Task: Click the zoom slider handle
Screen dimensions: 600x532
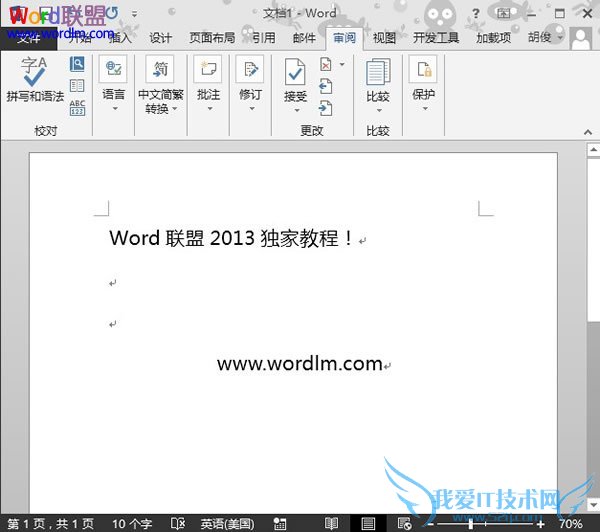Action: click(x=471, y=524)
